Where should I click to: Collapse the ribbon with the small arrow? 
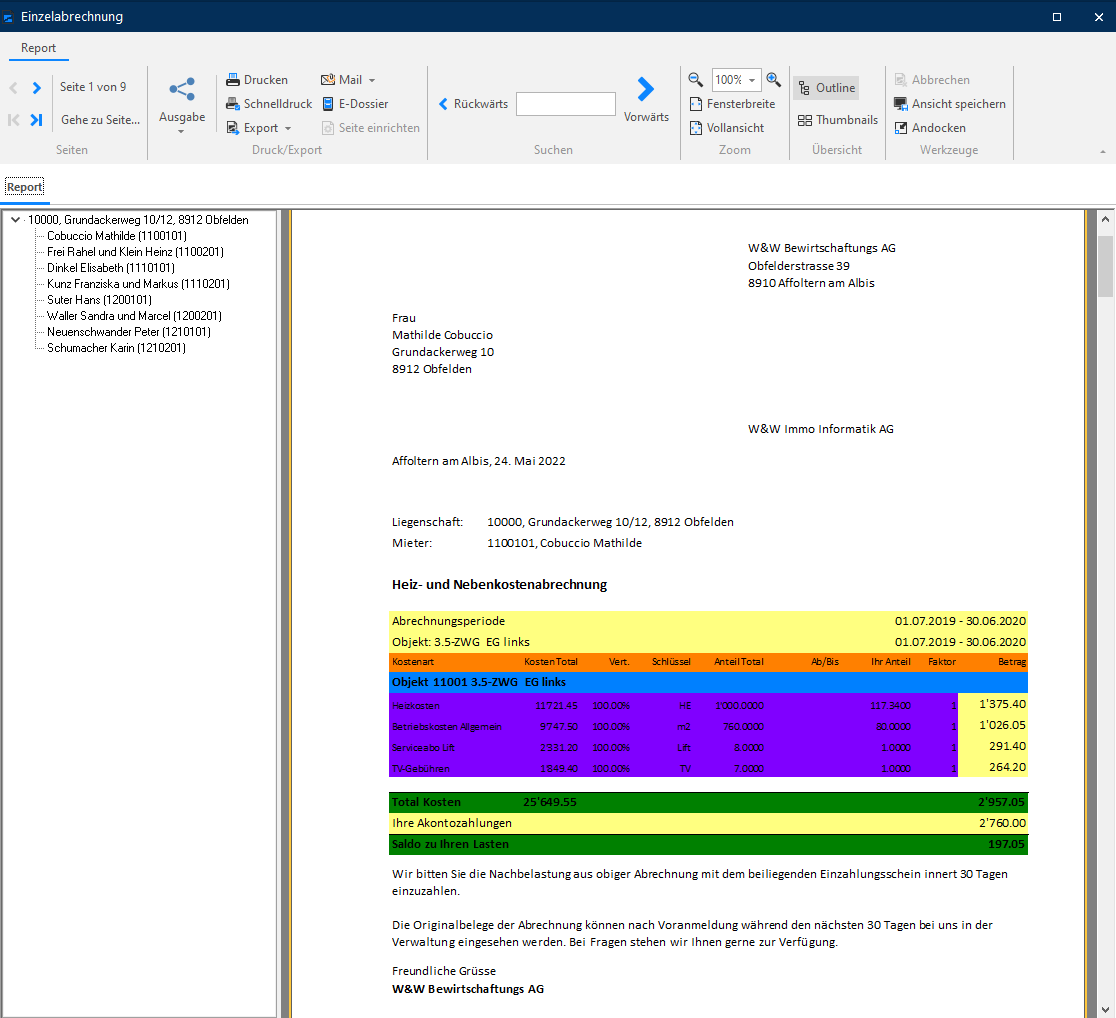(1102, 152)
